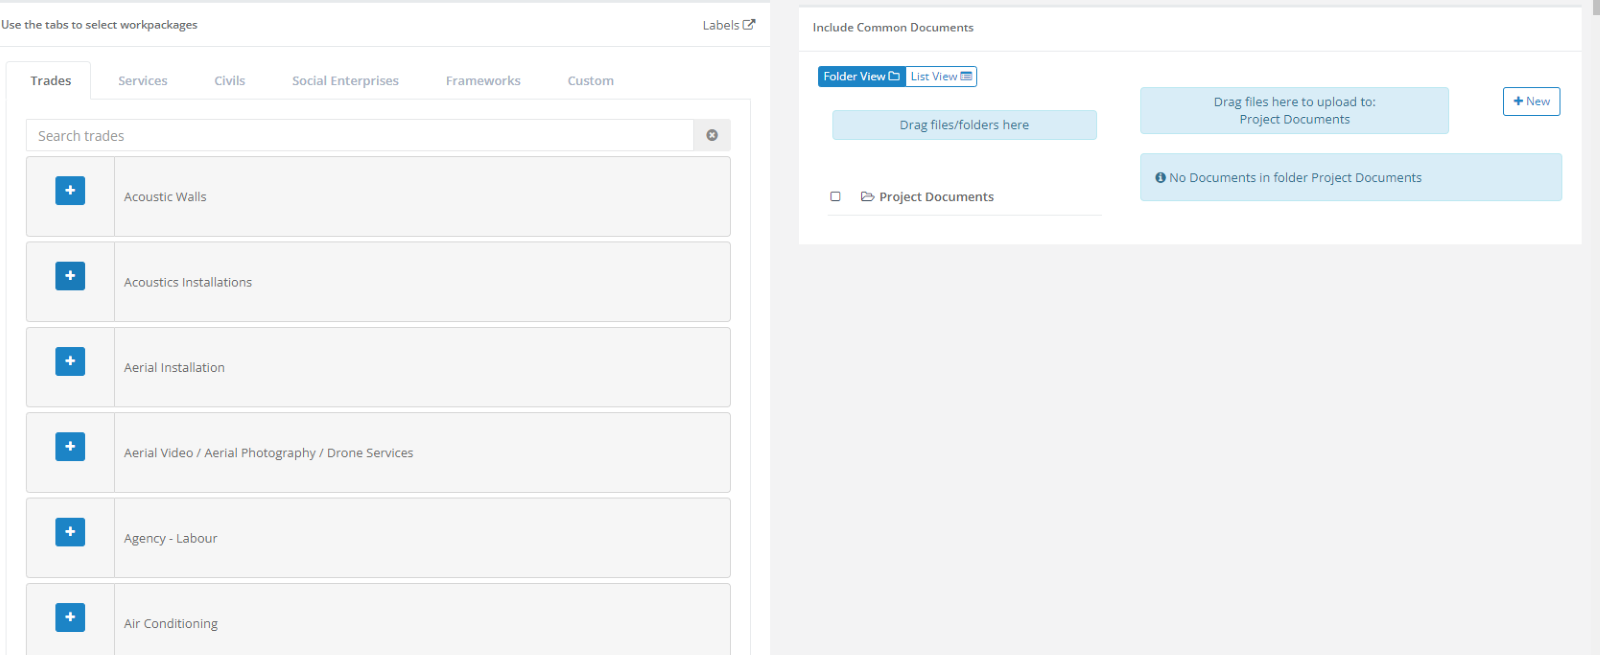Switch to the Services tab
This screenshot has width=1600, height=655.
[x=143, y=81]
